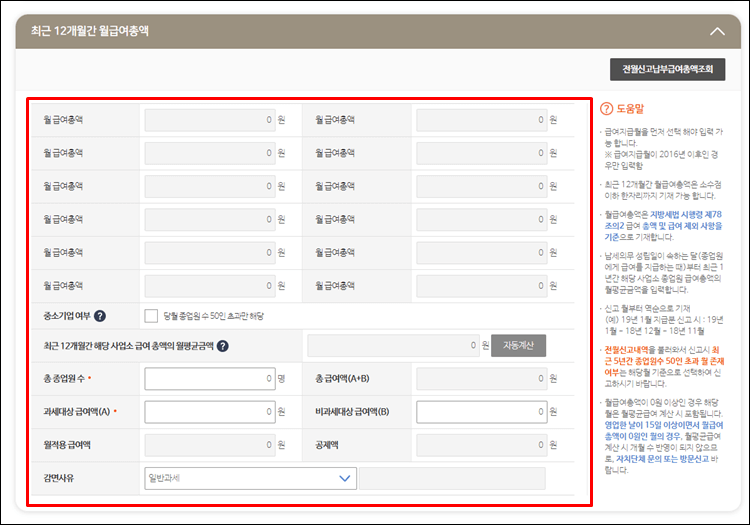Focus the 과세대상 급여액(A) input field
This screenshot has width=750, height=525.
tap(210, 412)
